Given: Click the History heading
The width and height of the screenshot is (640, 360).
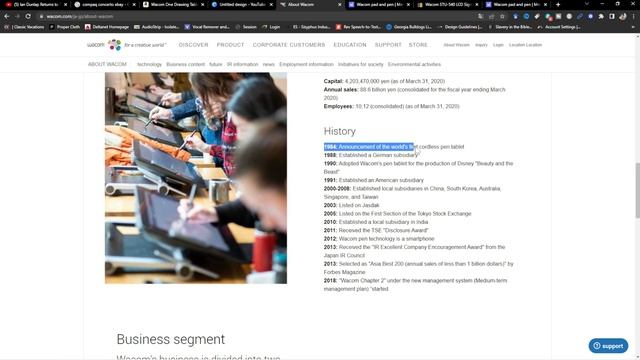Looking at the screenshot, I should [340, 131].
